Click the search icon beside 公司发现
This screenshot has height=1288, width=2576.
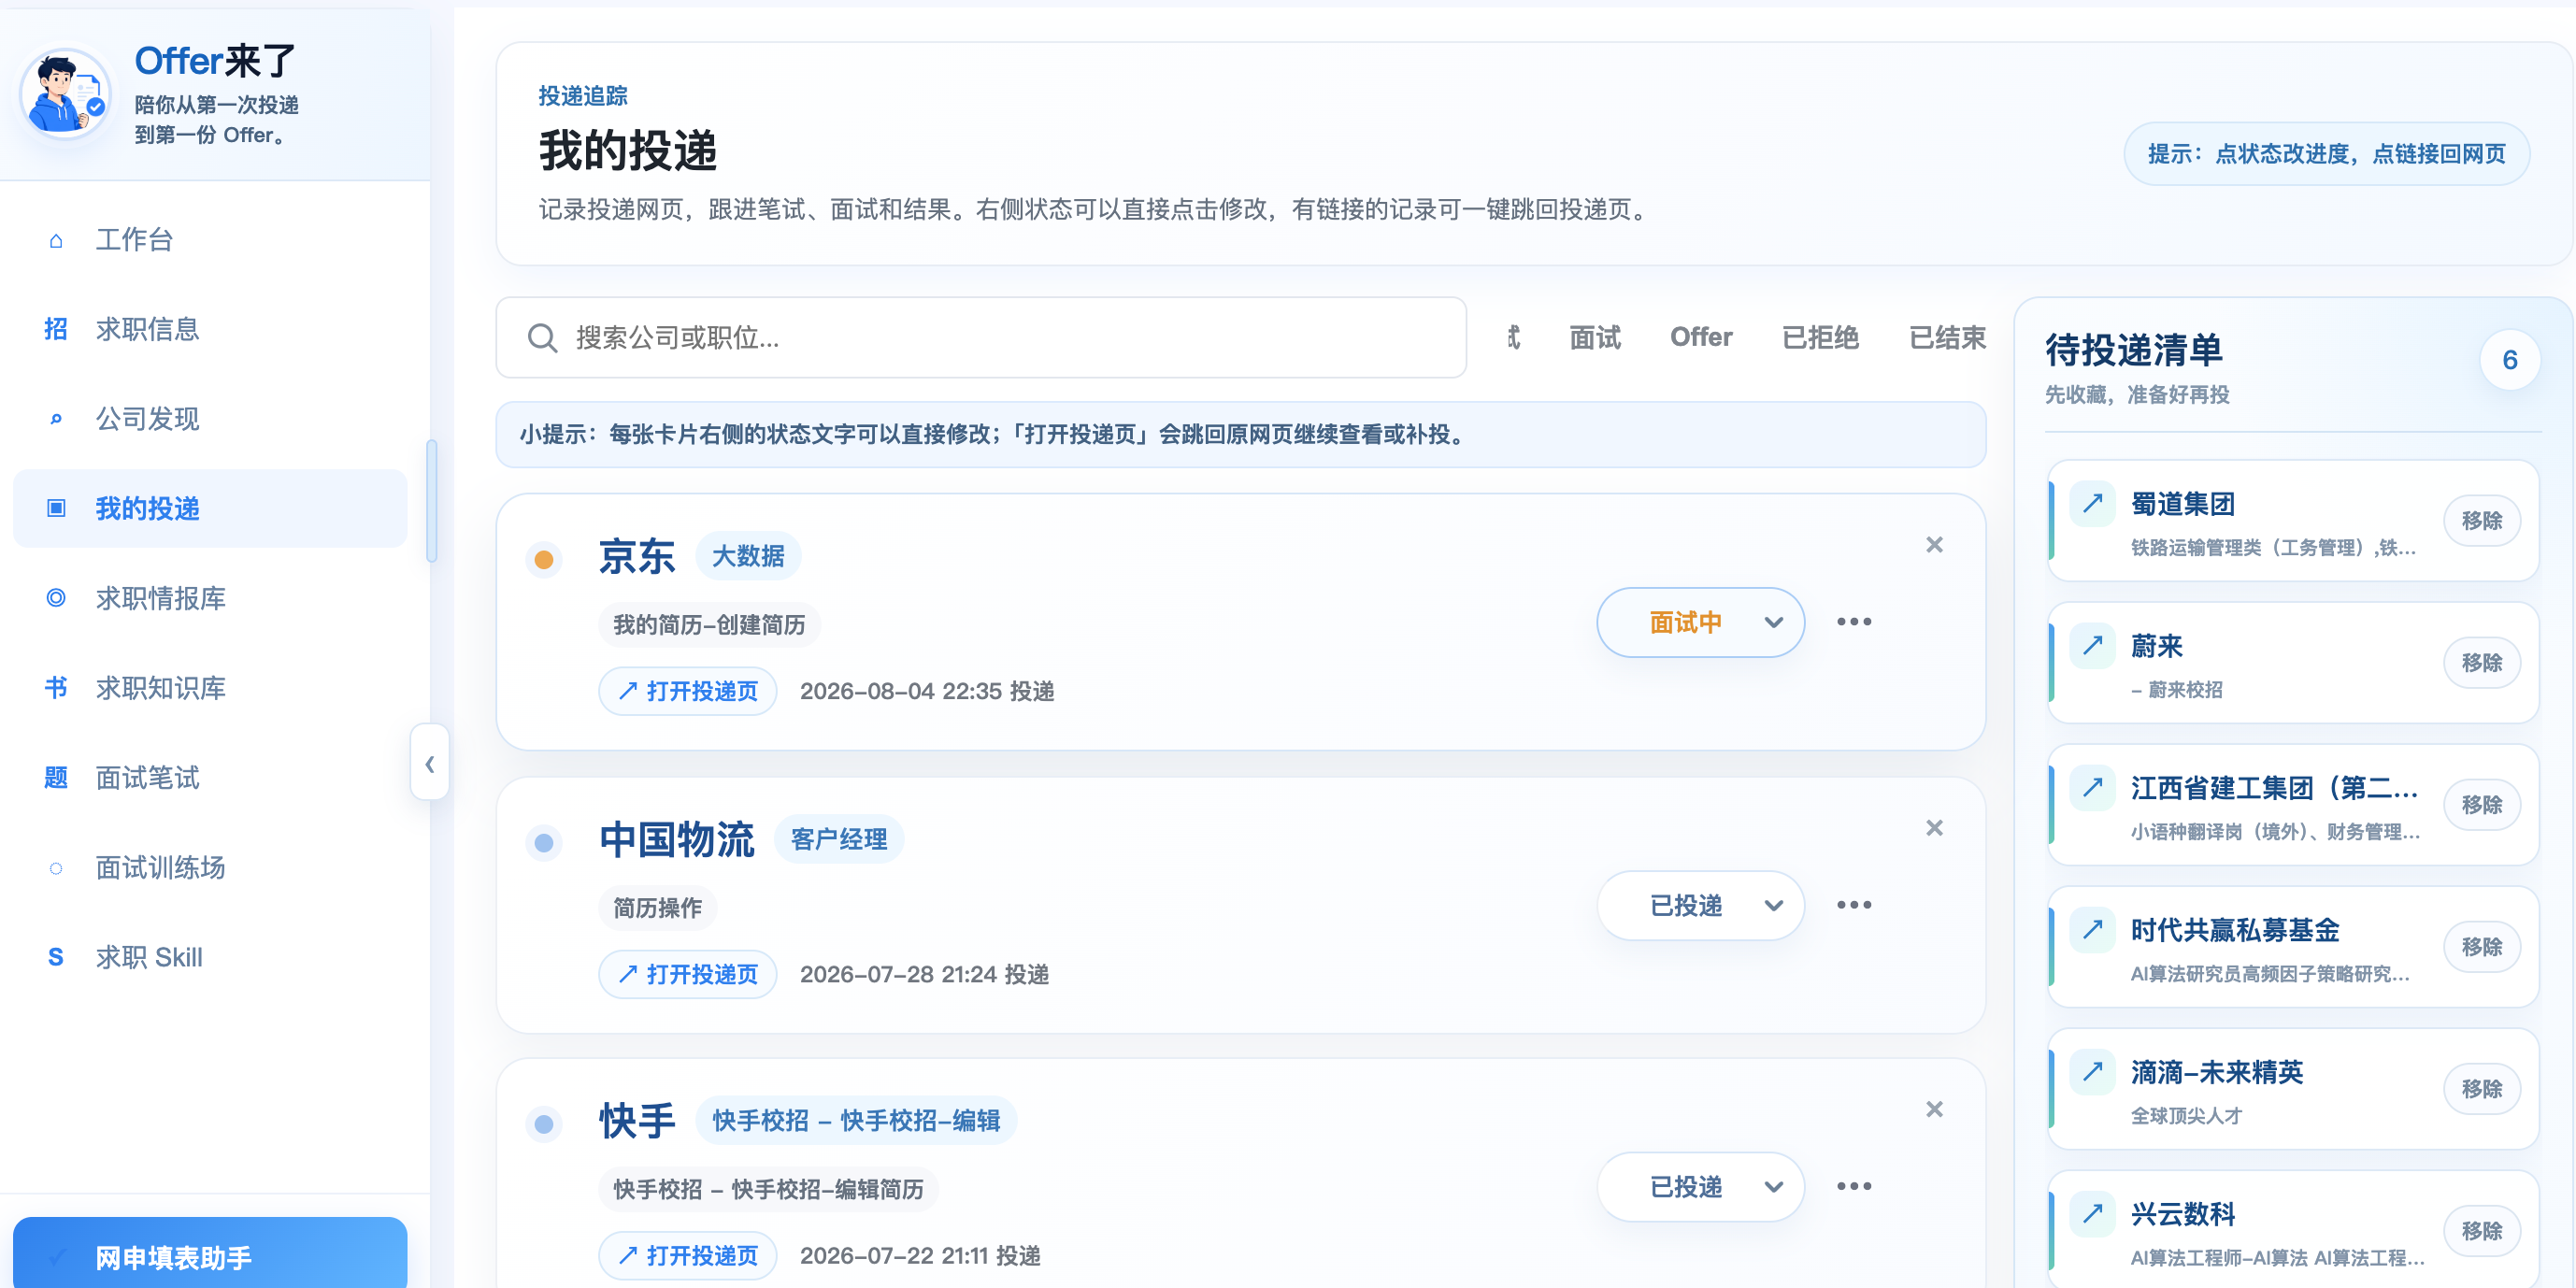(56, 419)
